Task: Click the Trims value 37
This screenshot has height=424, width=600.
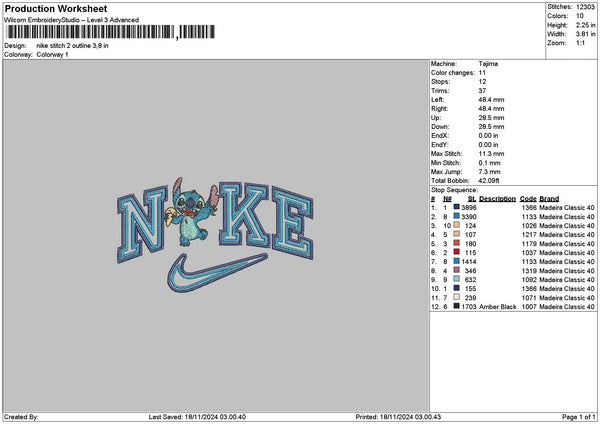Action: point(482,91)
